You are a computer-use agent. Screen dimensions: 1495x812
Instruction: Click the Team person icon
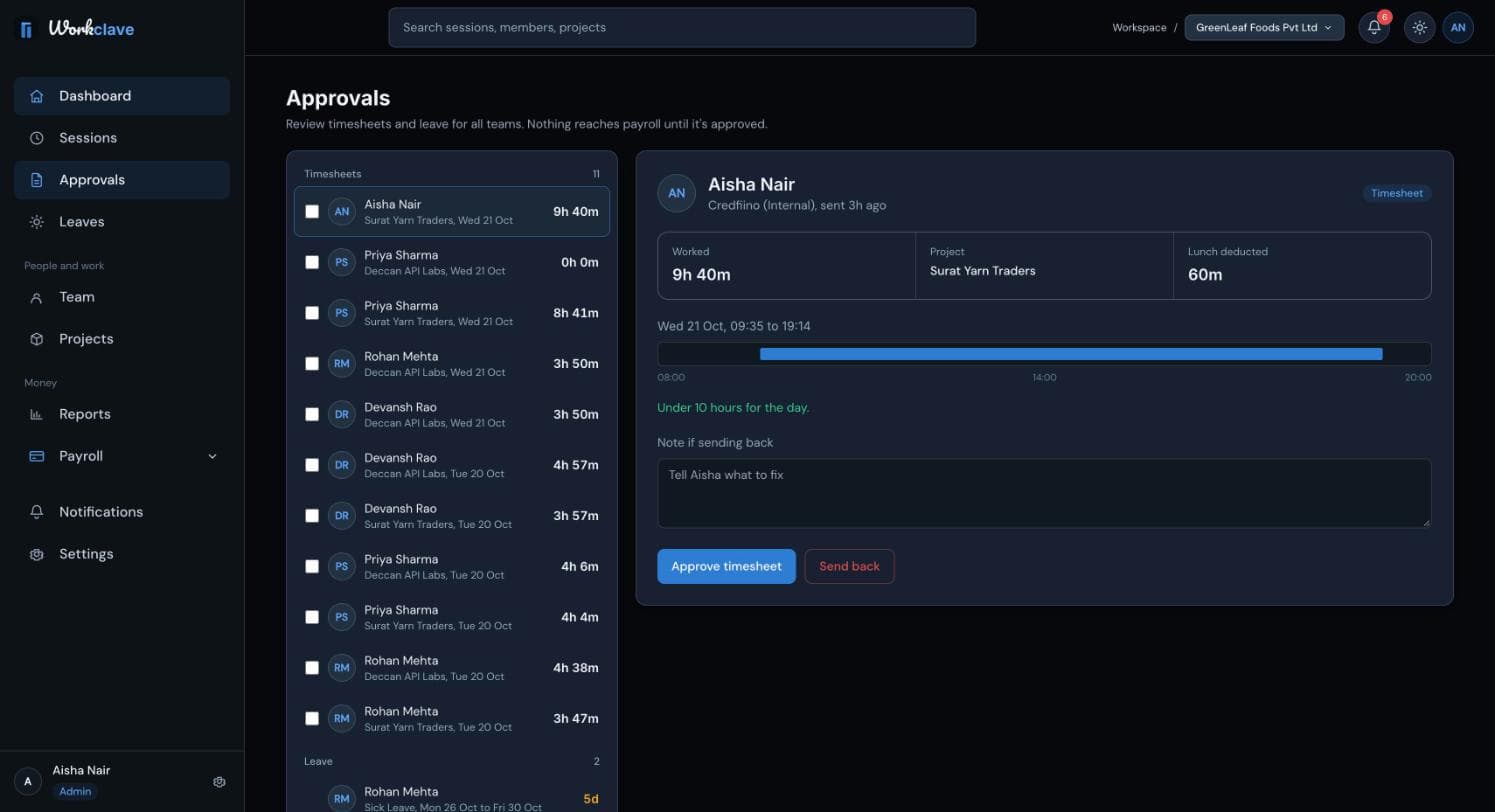coord(37,297)
